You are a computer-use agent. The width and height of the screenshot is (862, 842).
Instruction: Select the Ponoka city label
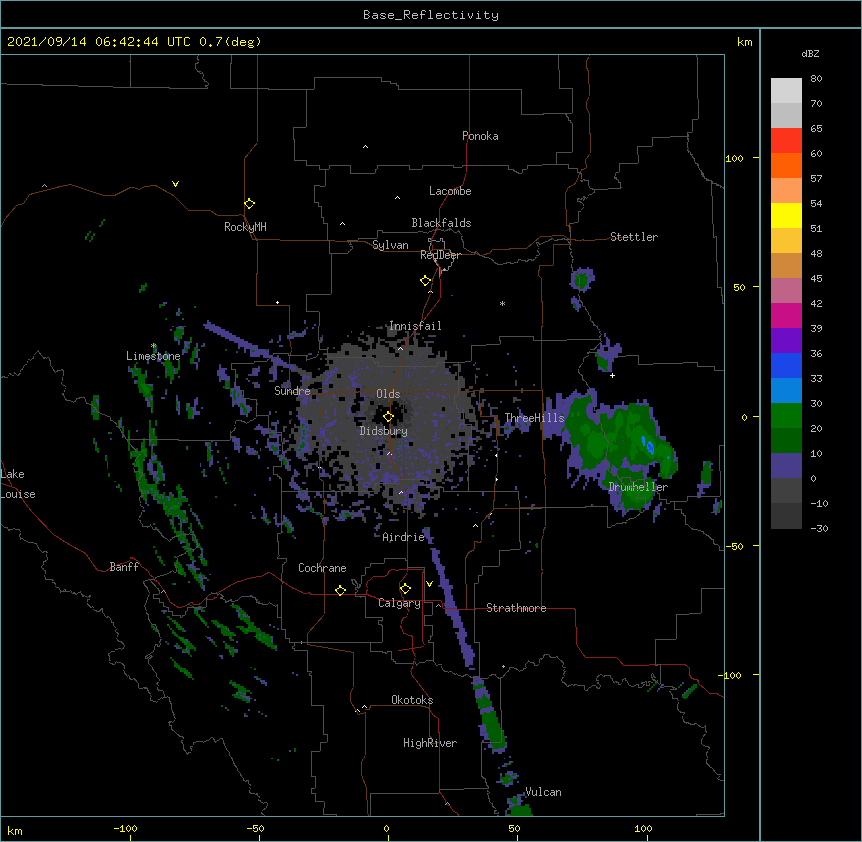(x=480, y=136)
